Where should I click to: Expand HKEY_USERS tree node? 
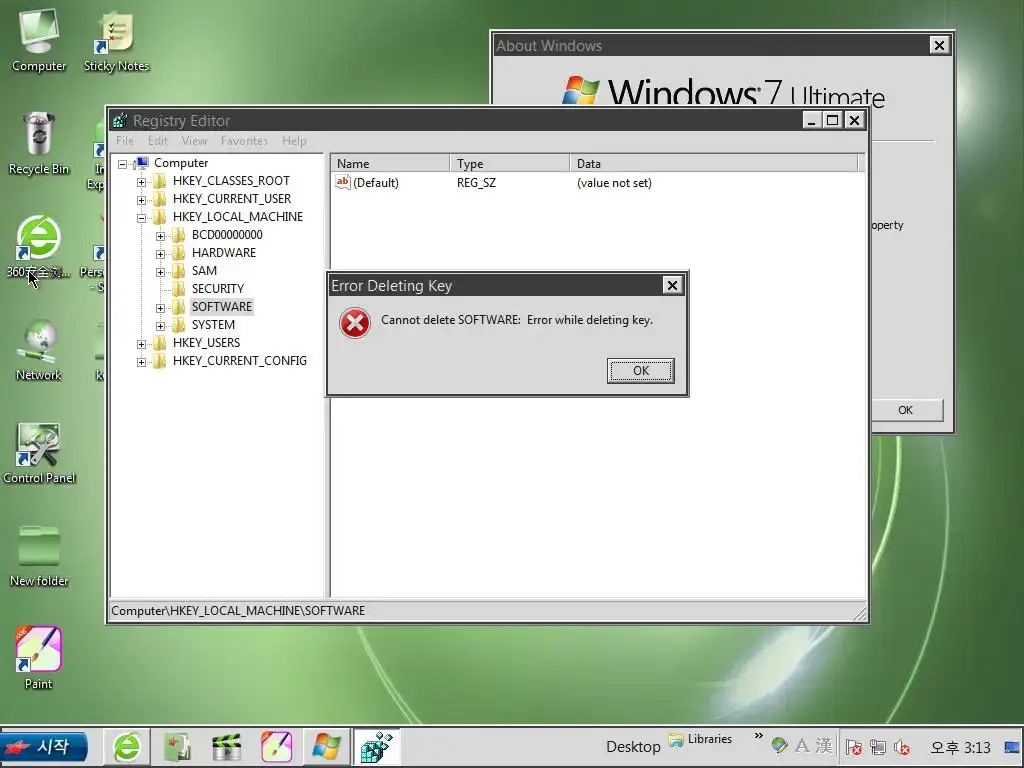(x=141, y=344)
